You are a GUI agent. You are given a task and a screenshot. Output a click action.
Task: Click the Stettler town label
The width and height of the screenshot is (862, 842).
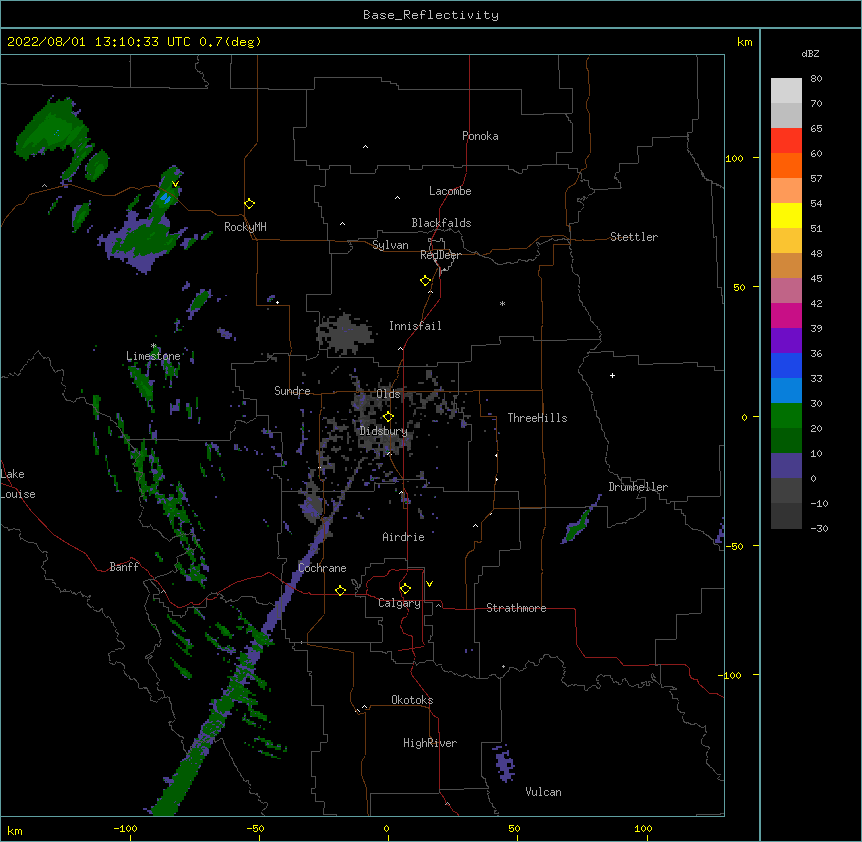click(633, 237)
